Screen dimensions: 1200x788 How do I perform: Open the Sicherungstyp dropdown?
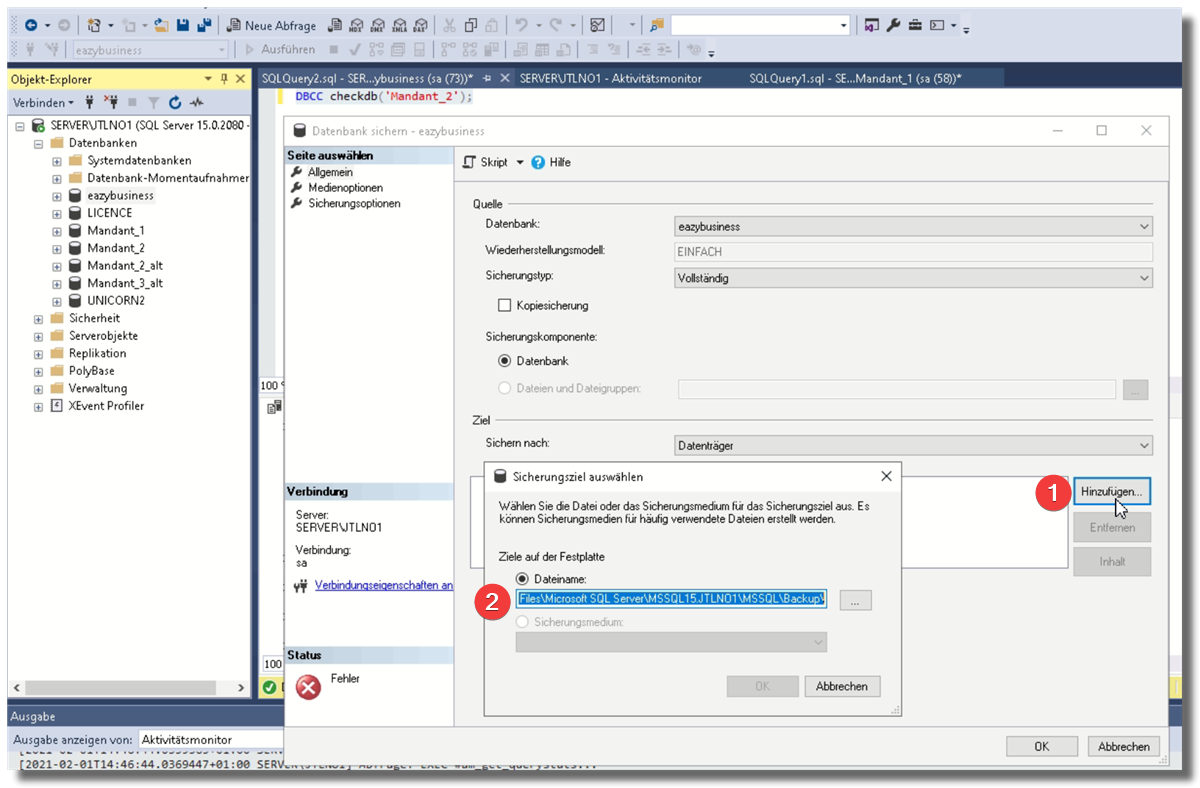(913, 278)
